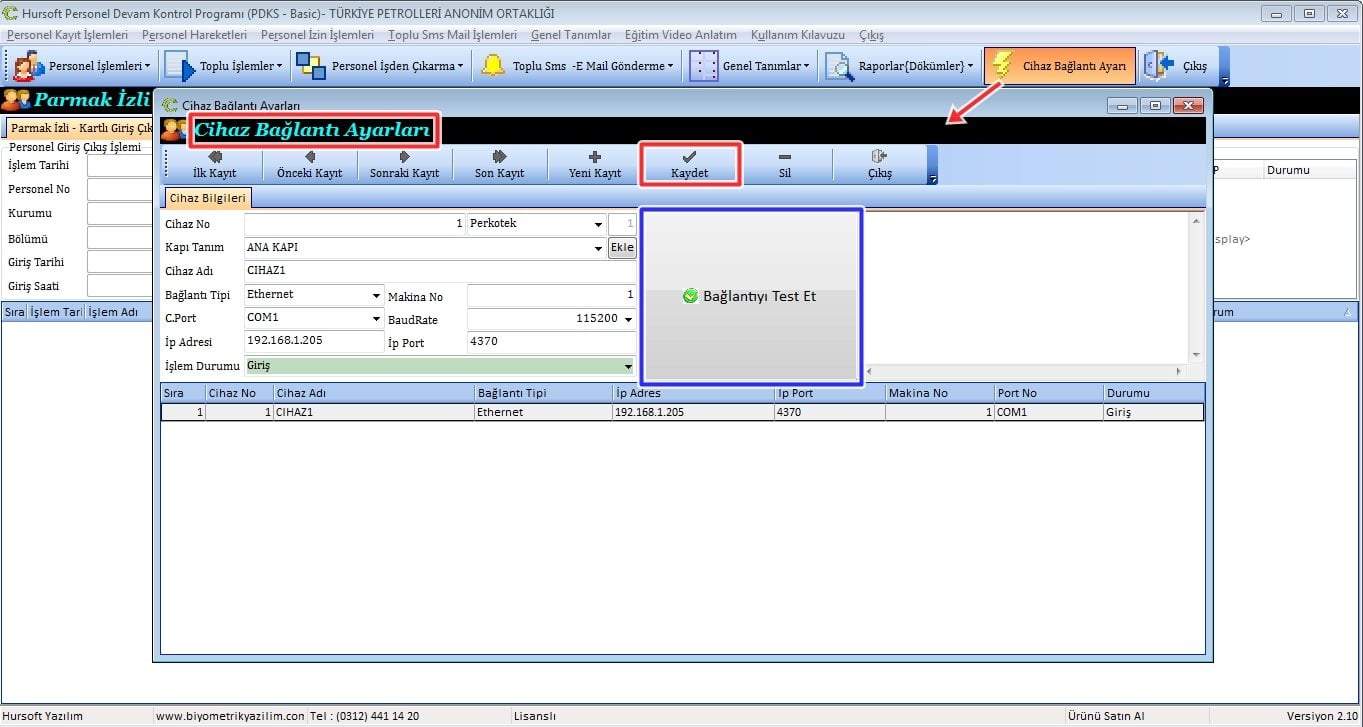Expand the BaudRate 115200 dropdown
The image size is (1363, 727).
(628, 320)
